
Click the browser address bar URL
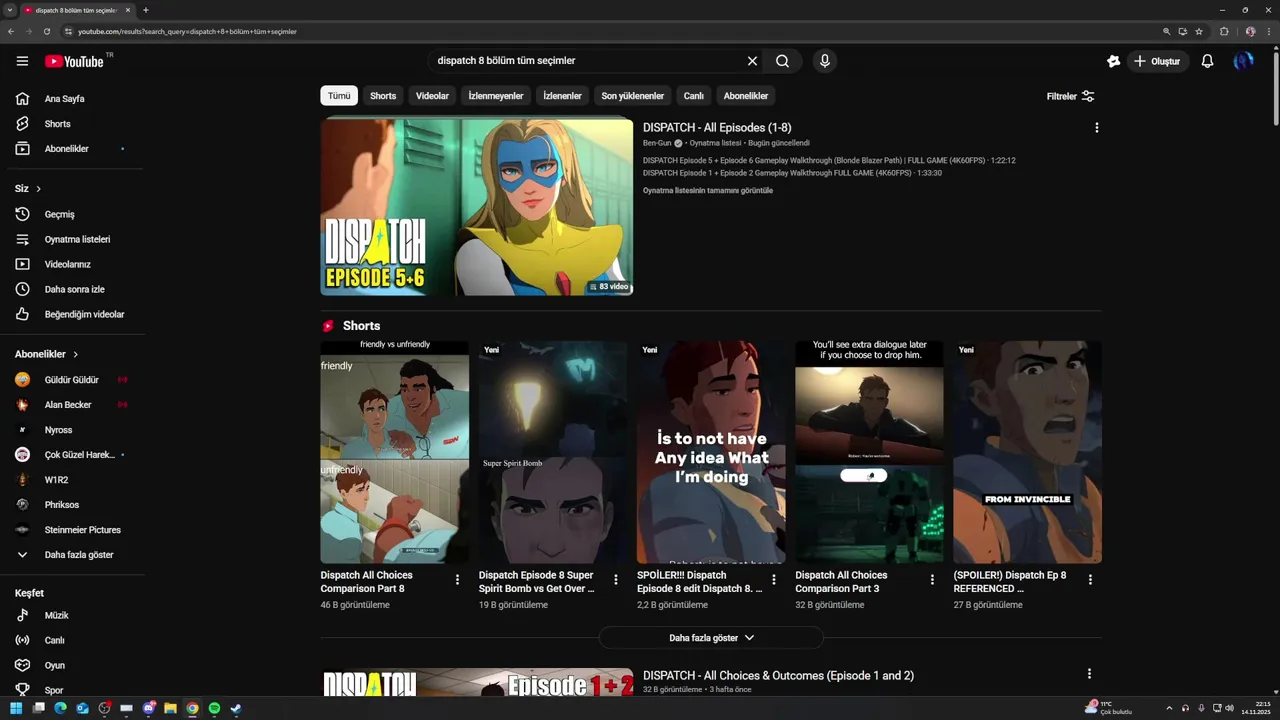coord(187,31)
